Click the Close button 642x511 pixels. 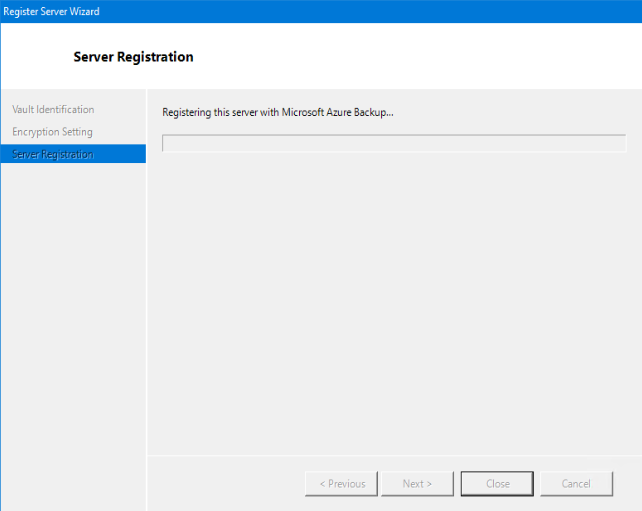pyautogui.click(x=498, y=484)
